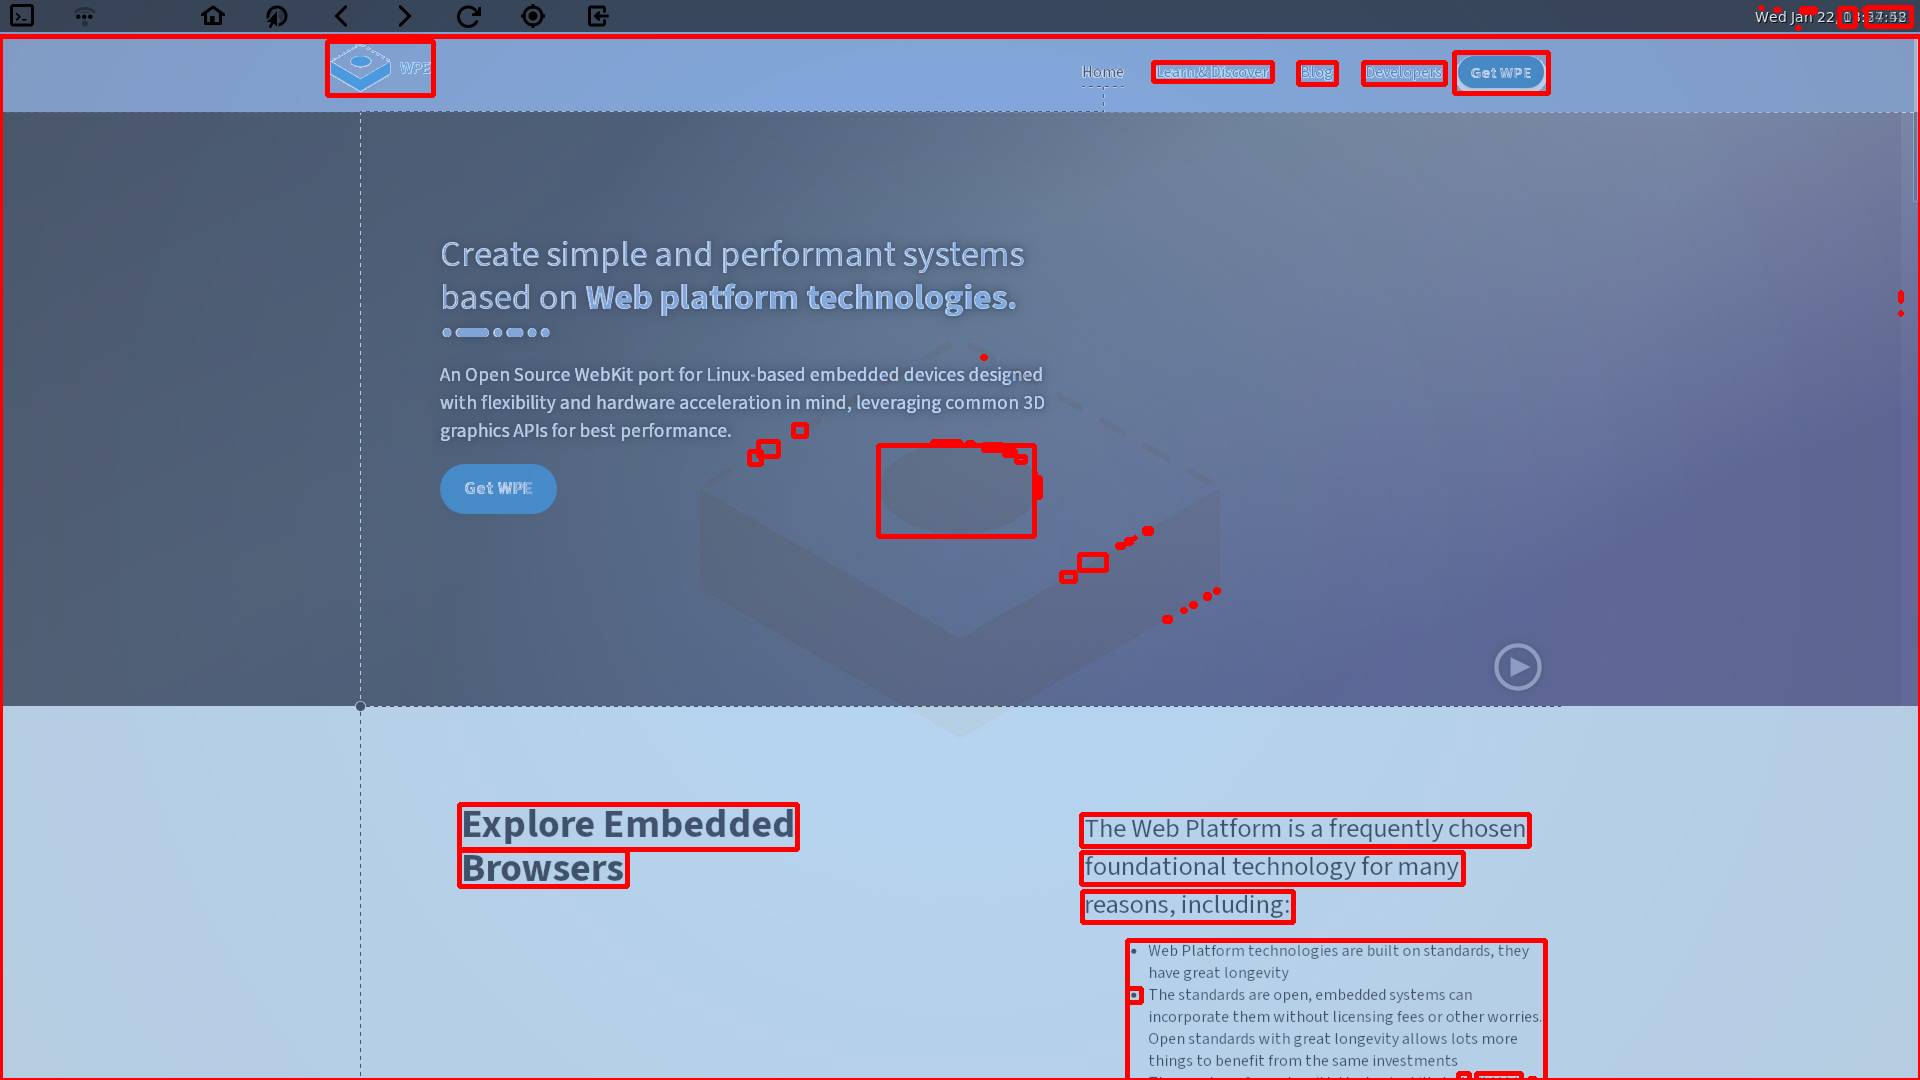This screenshot has height=1080, width=1920.
Task: Click the Get WPE button below hero description
Action: coord(498,489)
